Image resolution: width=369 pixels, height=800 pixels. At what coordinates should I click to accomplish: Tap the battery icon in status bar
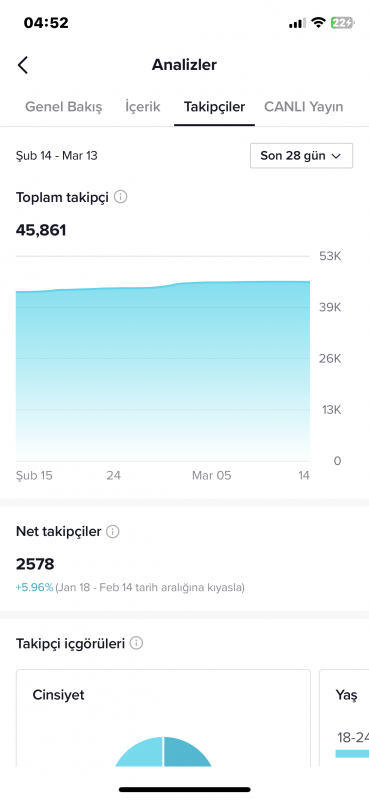click(342, 23)
